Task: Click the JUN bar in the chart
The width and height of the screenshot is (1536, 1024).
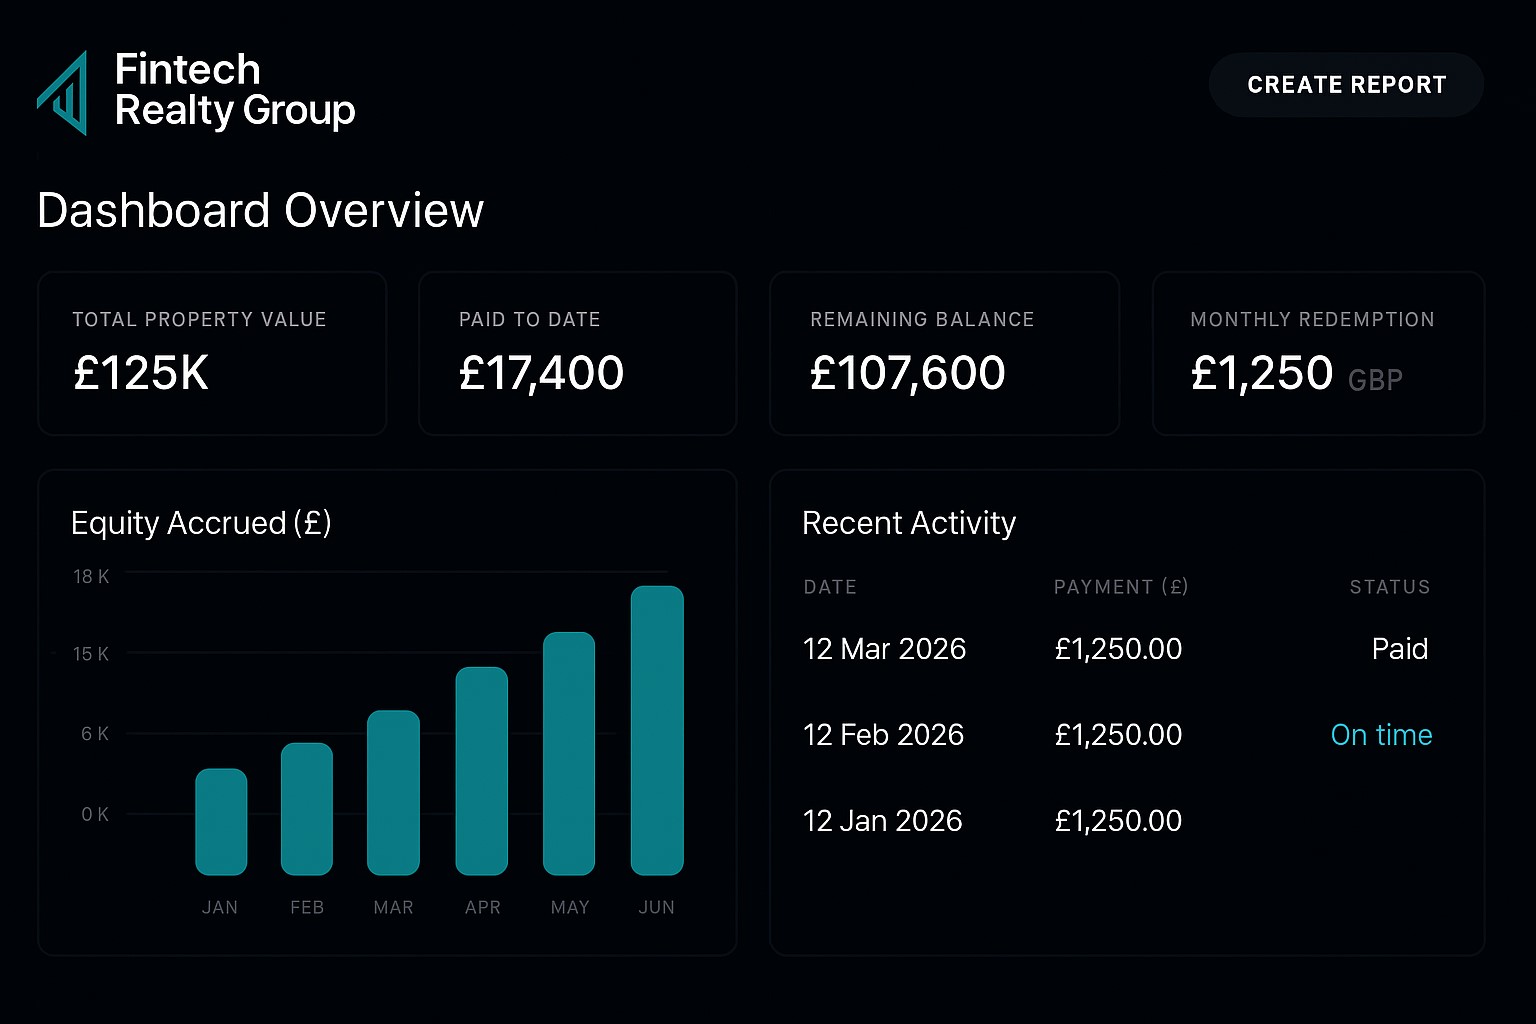Action: pos(656,730)
